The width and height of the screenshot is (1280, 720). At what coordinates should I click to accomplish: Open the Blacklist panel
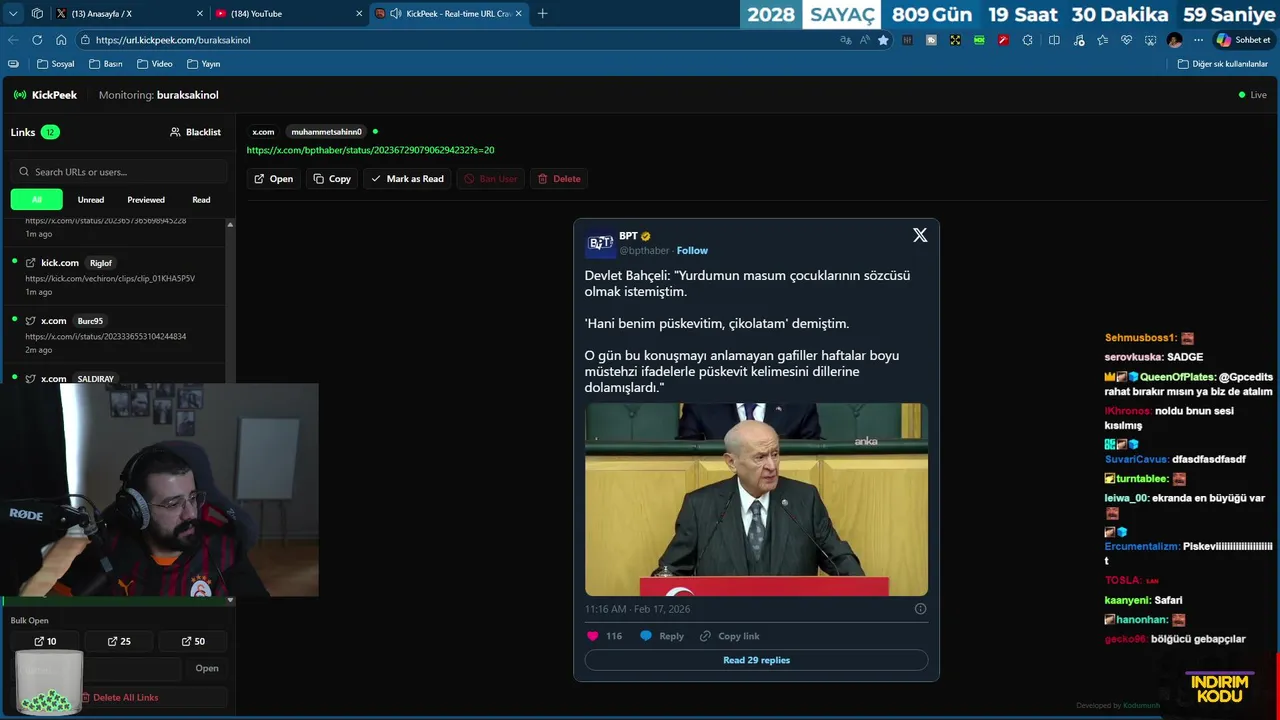195,132
